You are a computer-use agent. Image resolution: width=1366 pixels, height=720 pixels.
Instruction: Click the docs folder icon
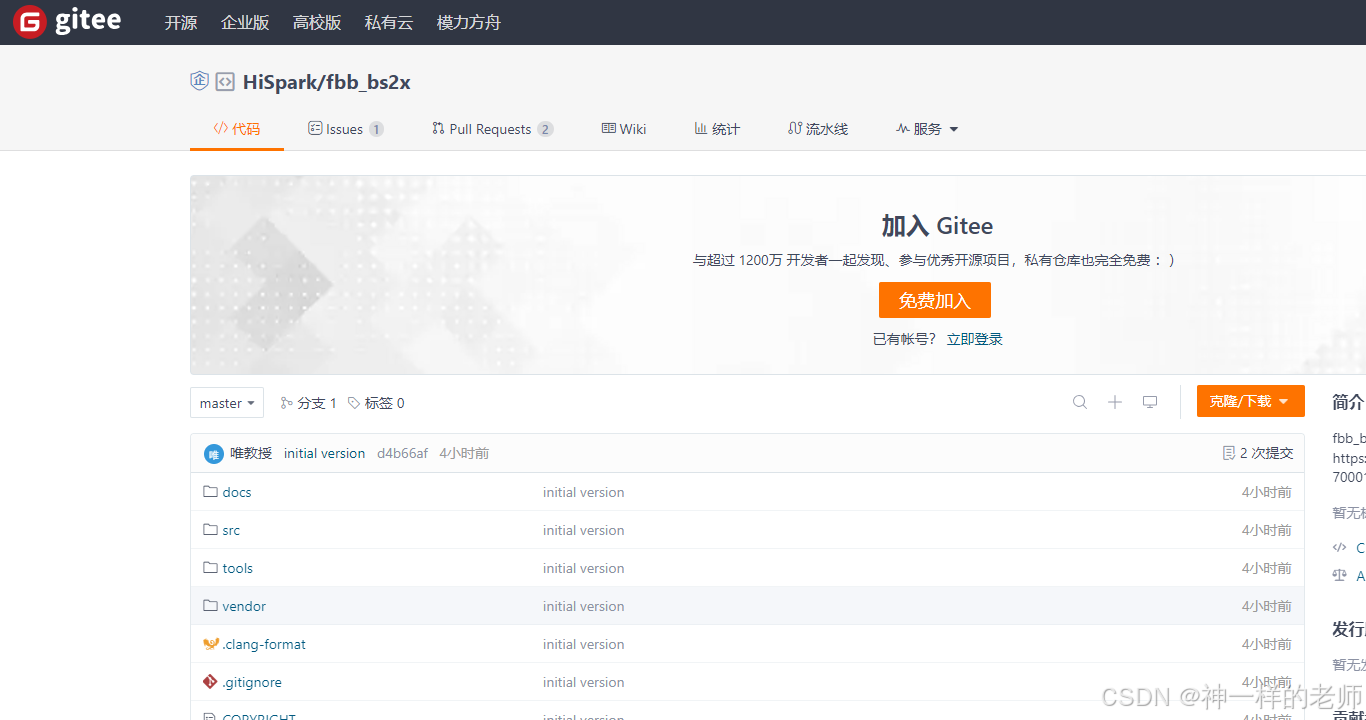click(210, 492)
